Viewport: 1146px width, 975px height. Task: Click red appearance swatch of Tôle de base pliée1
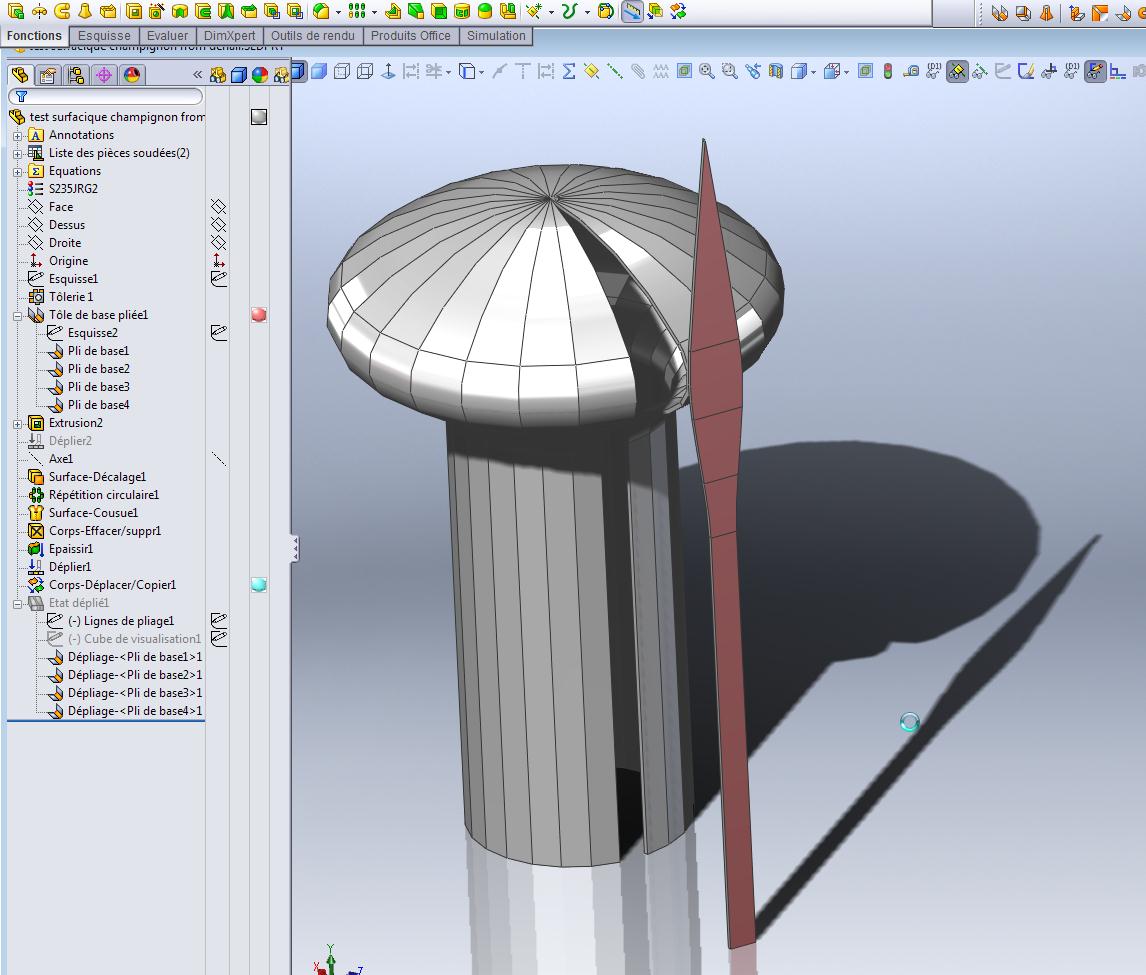[x=259, y=315]
